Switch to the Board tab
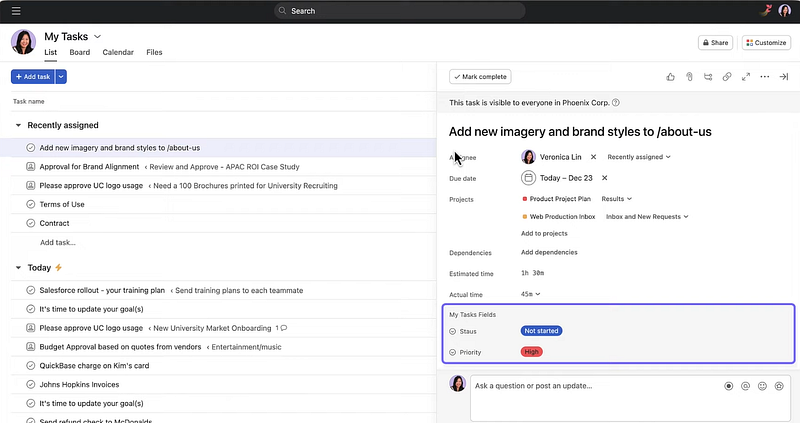 click(x=79, y=52)
